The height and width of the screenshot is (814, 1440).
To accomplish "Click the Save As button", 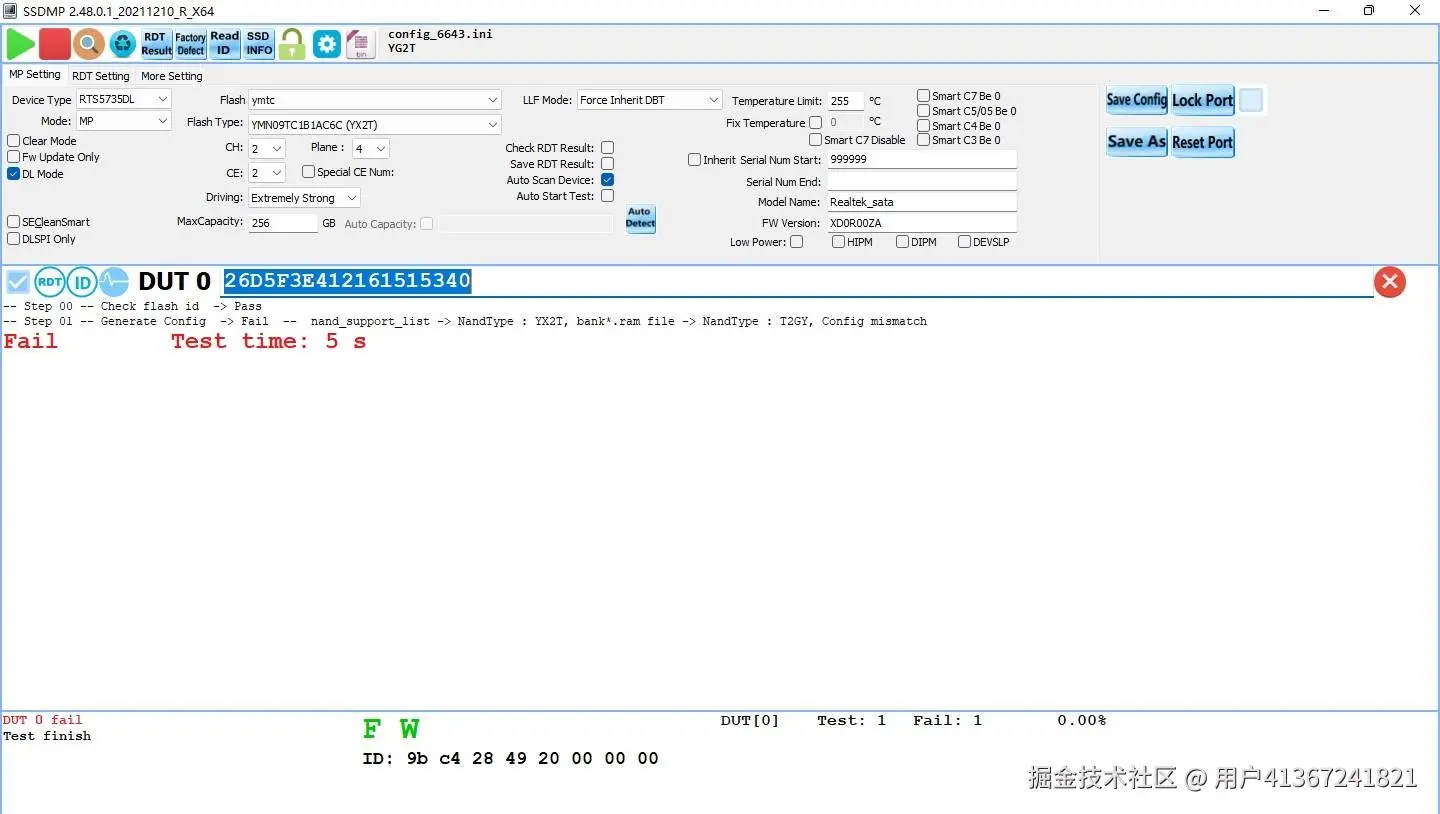I will [x=1137, y=142].
